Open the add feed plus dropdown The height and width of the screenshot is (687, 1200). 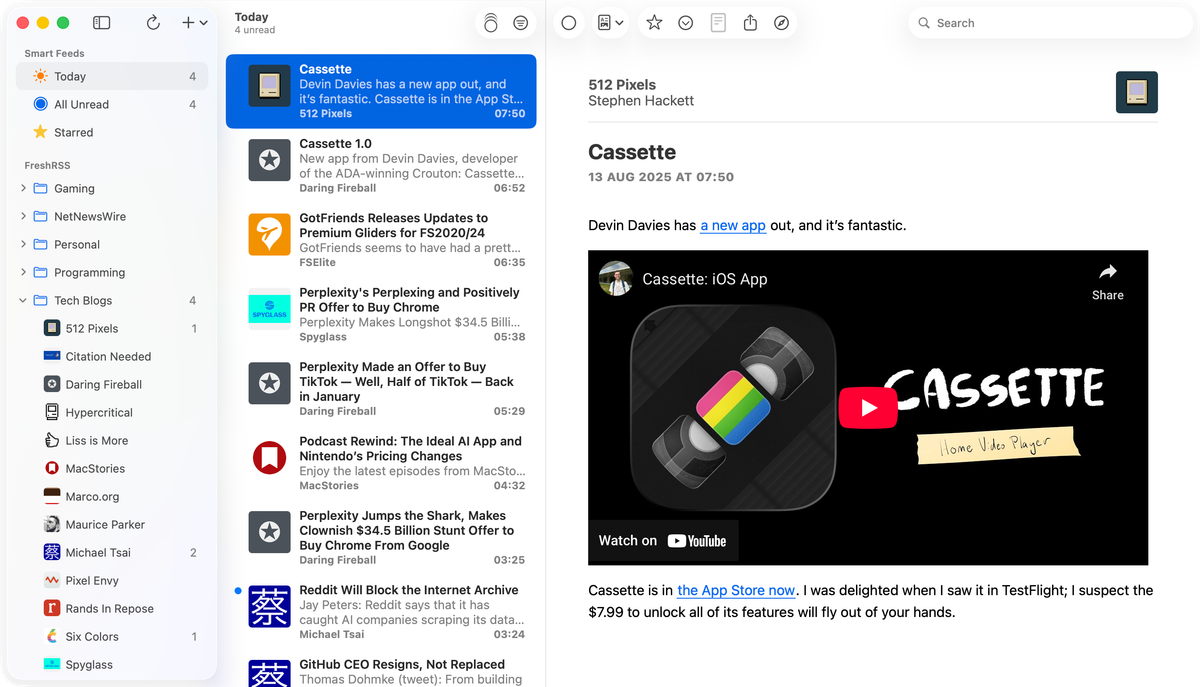pyautogui.click(x=194, y=22)
